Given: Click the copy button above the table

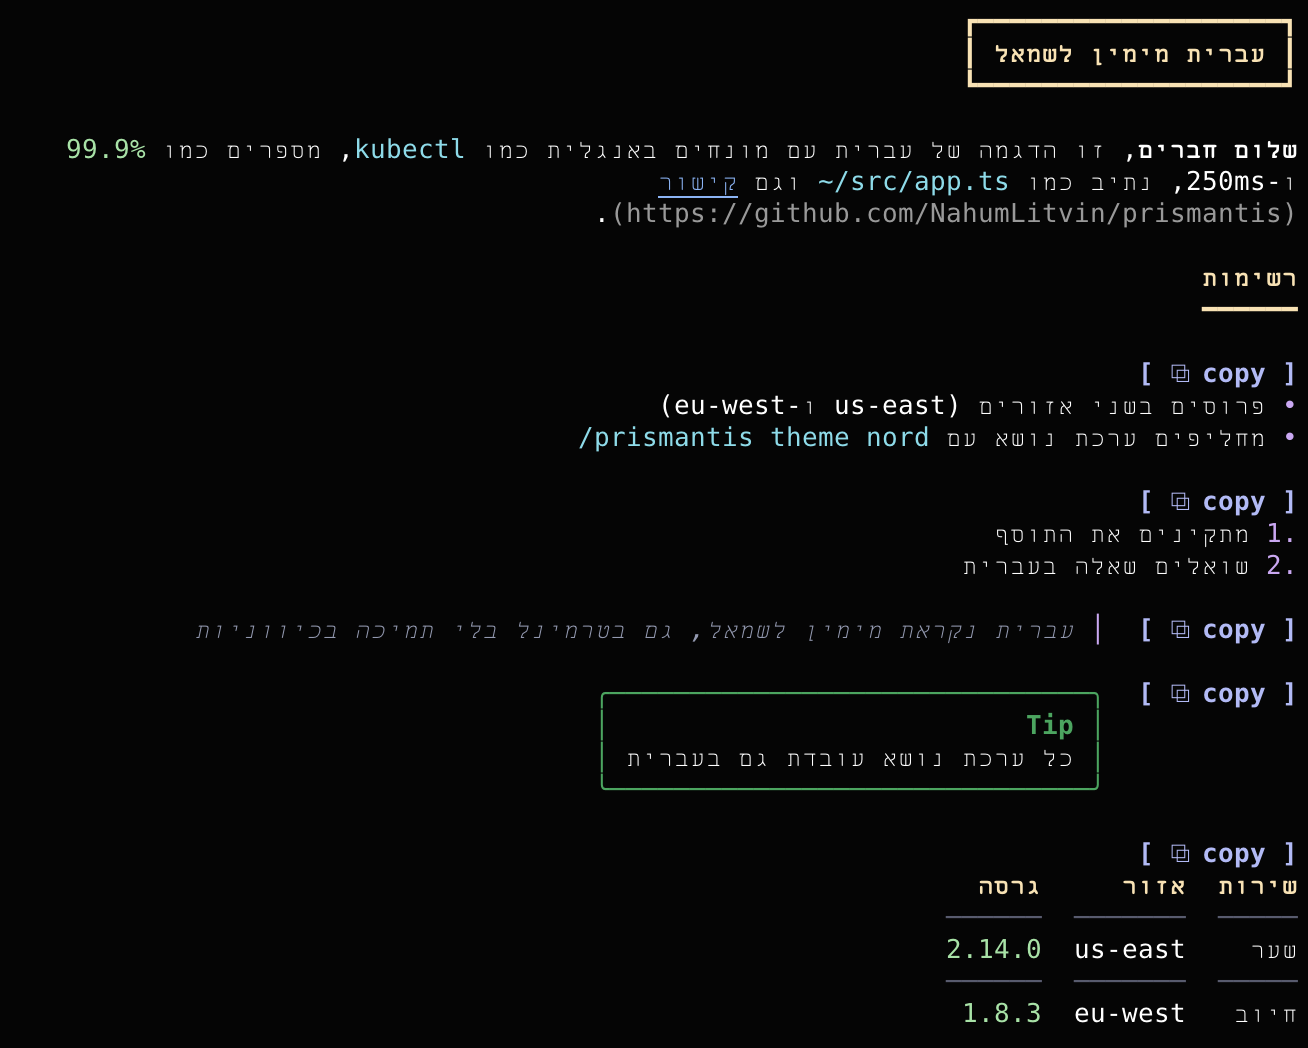Looking at the screenshot, I should [1218, 854].
